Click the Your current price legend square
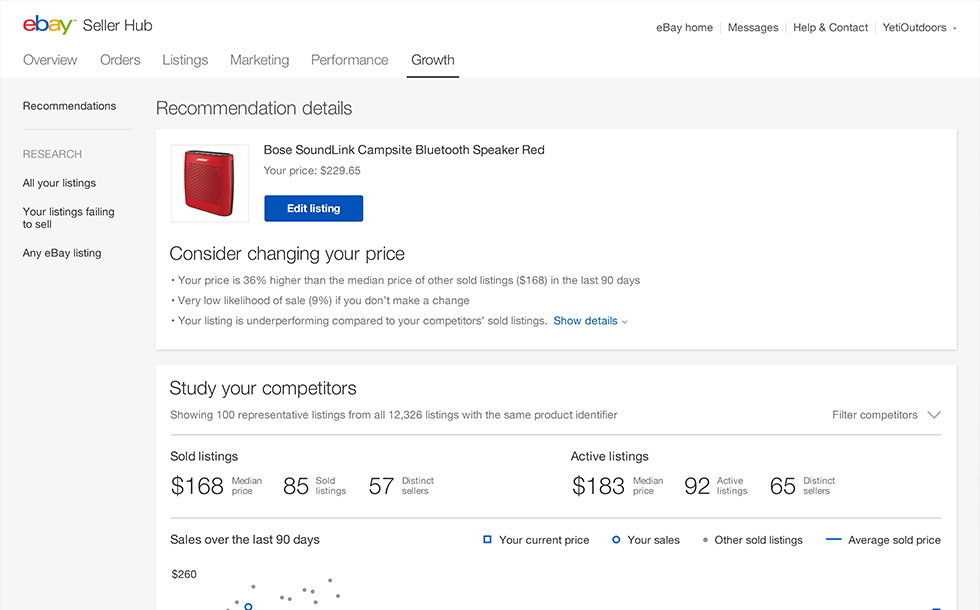The image size is (980, 610). (488, 539)
